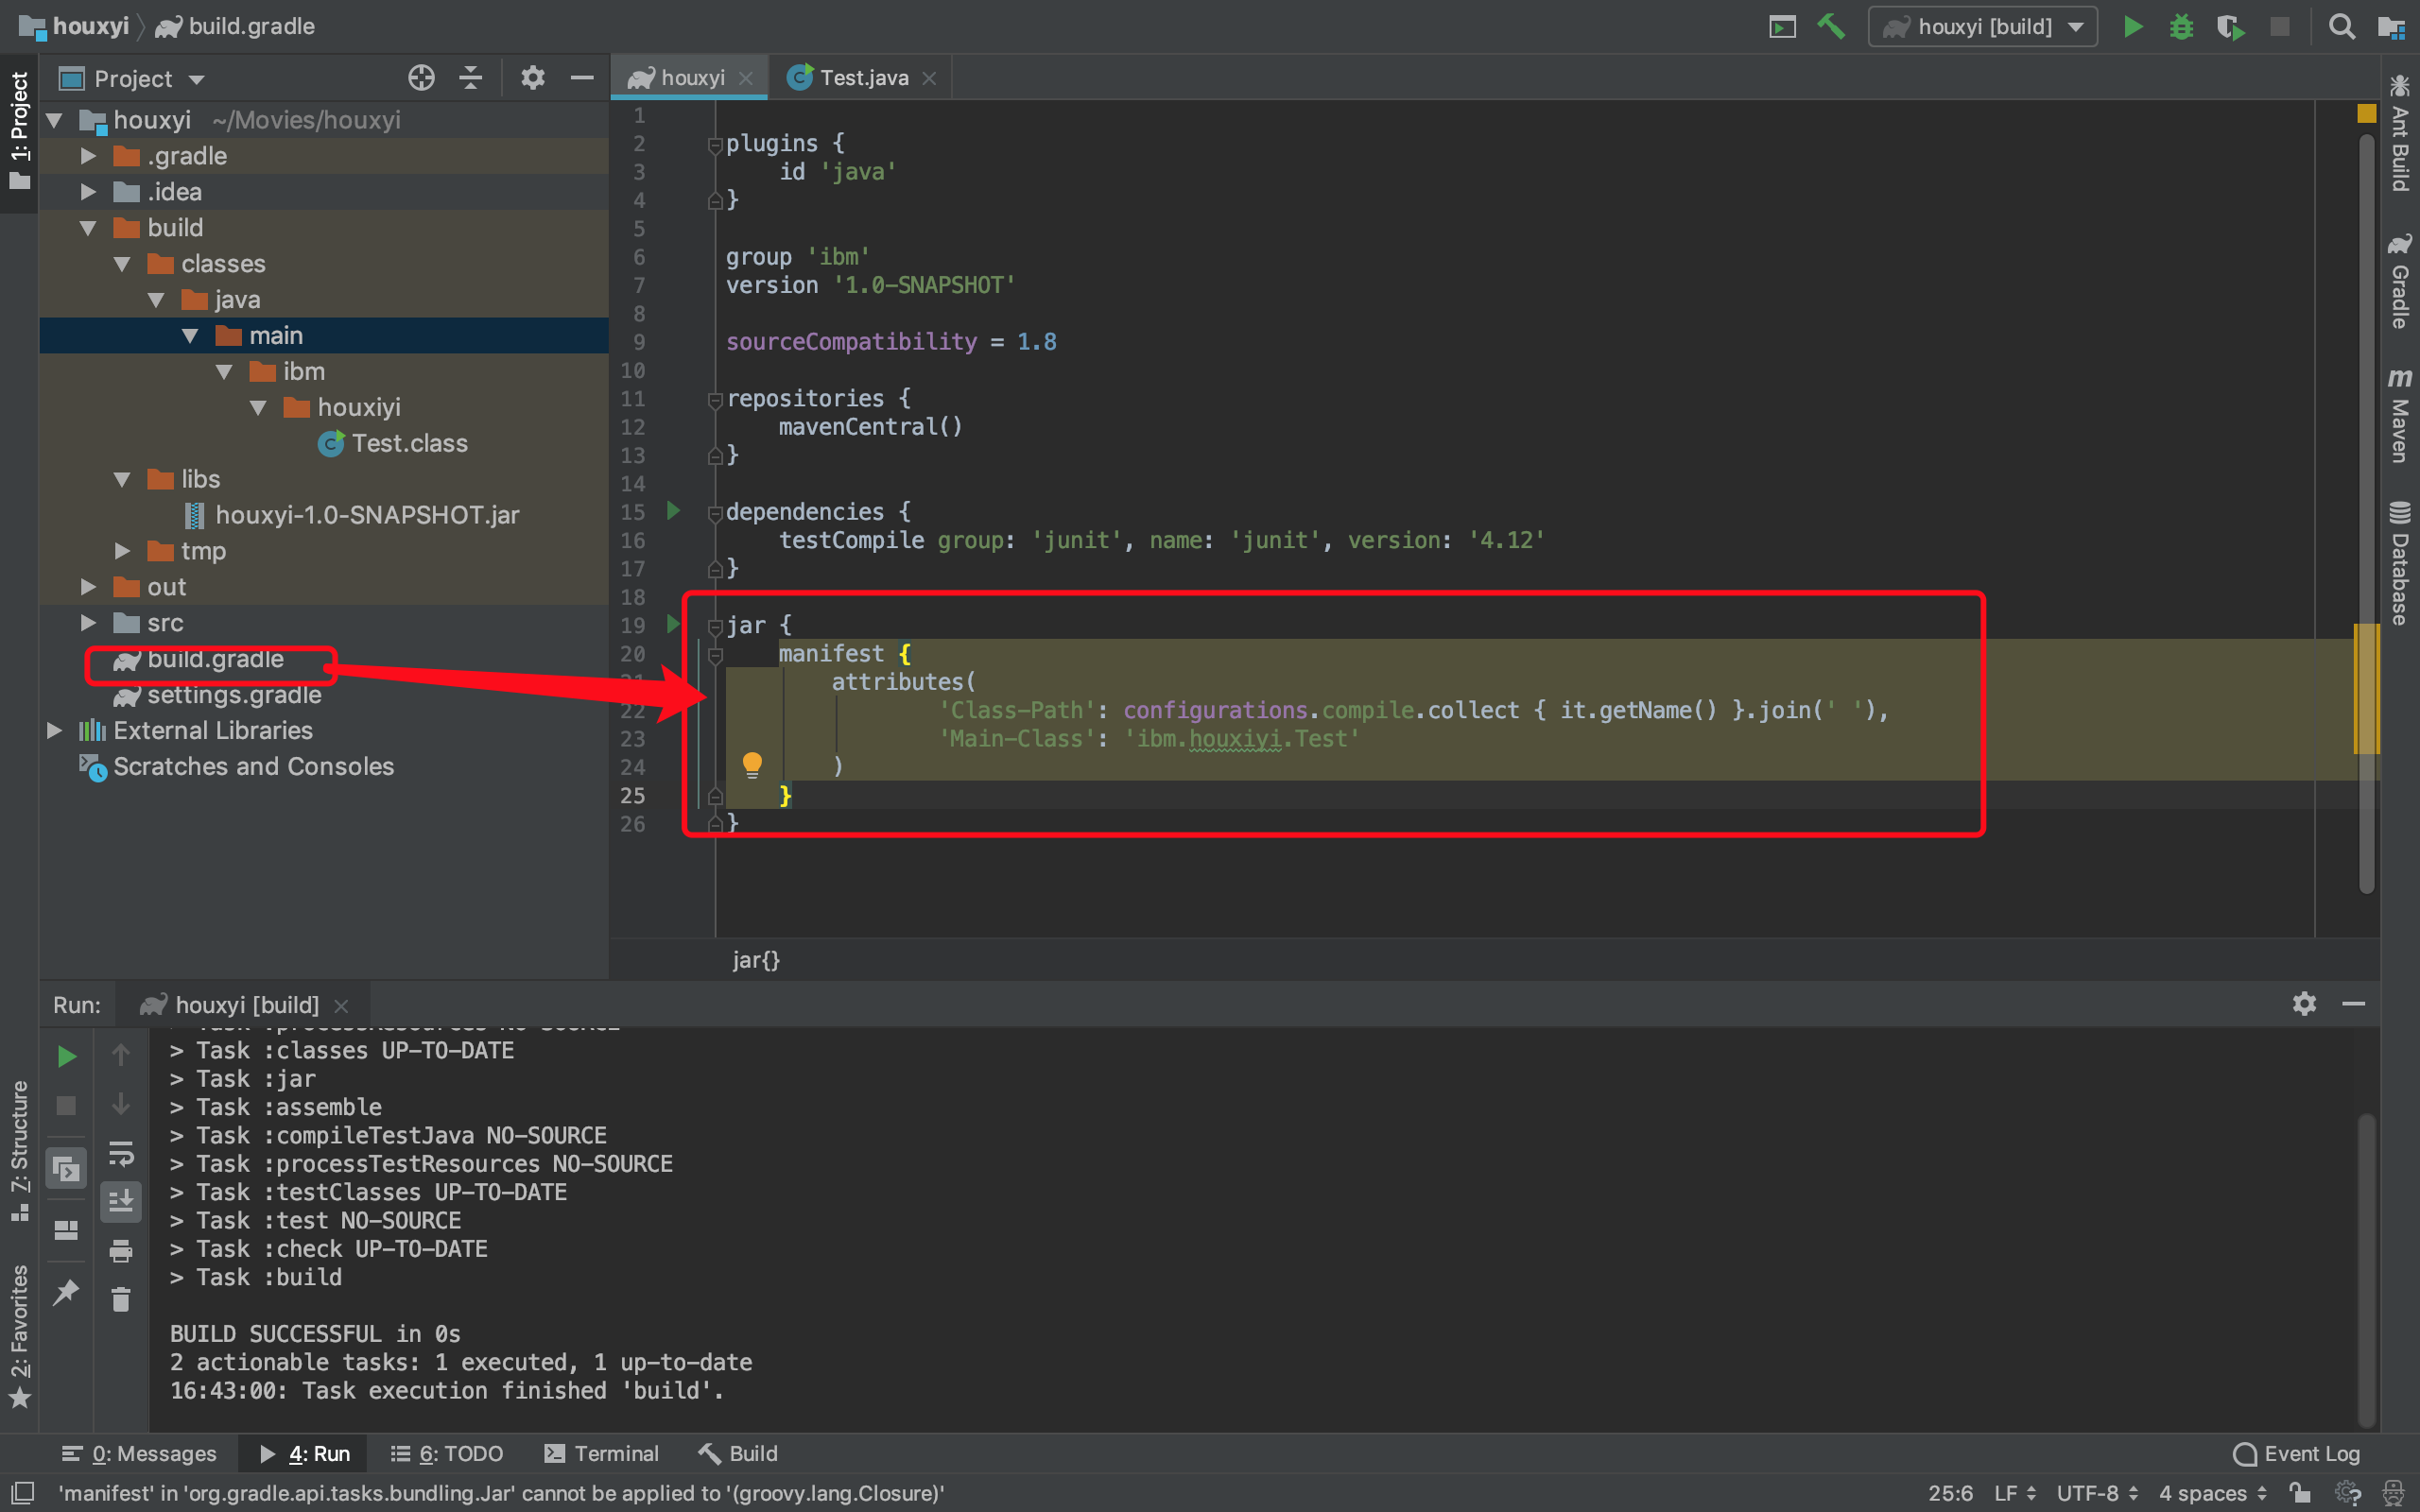Toggle the read-only lock icon in status bar
This screenshot has width=2420, height=1512.
point(2300,1493)
